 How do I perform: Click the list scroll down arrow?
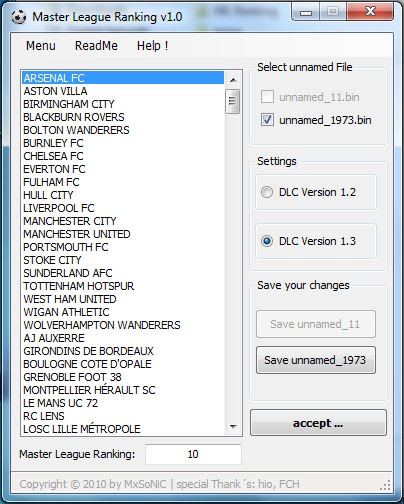coord(233,426)
